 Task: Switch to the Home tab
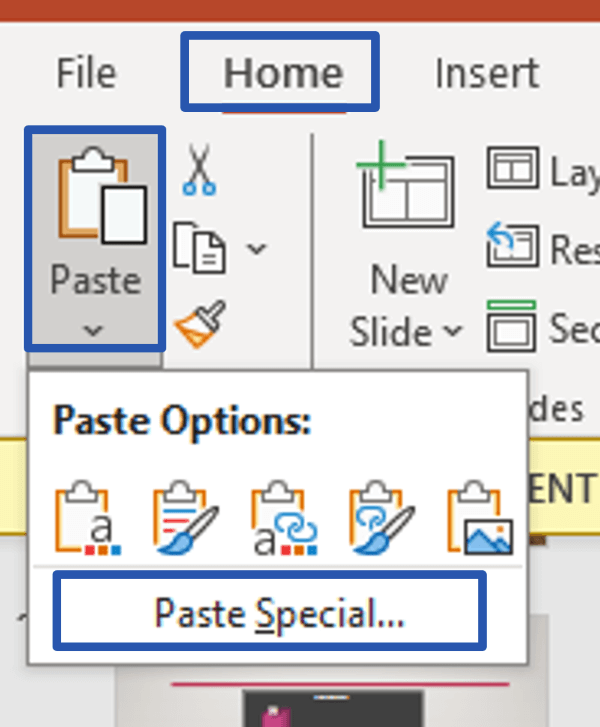pyautogui.click(x=284, y=72)
